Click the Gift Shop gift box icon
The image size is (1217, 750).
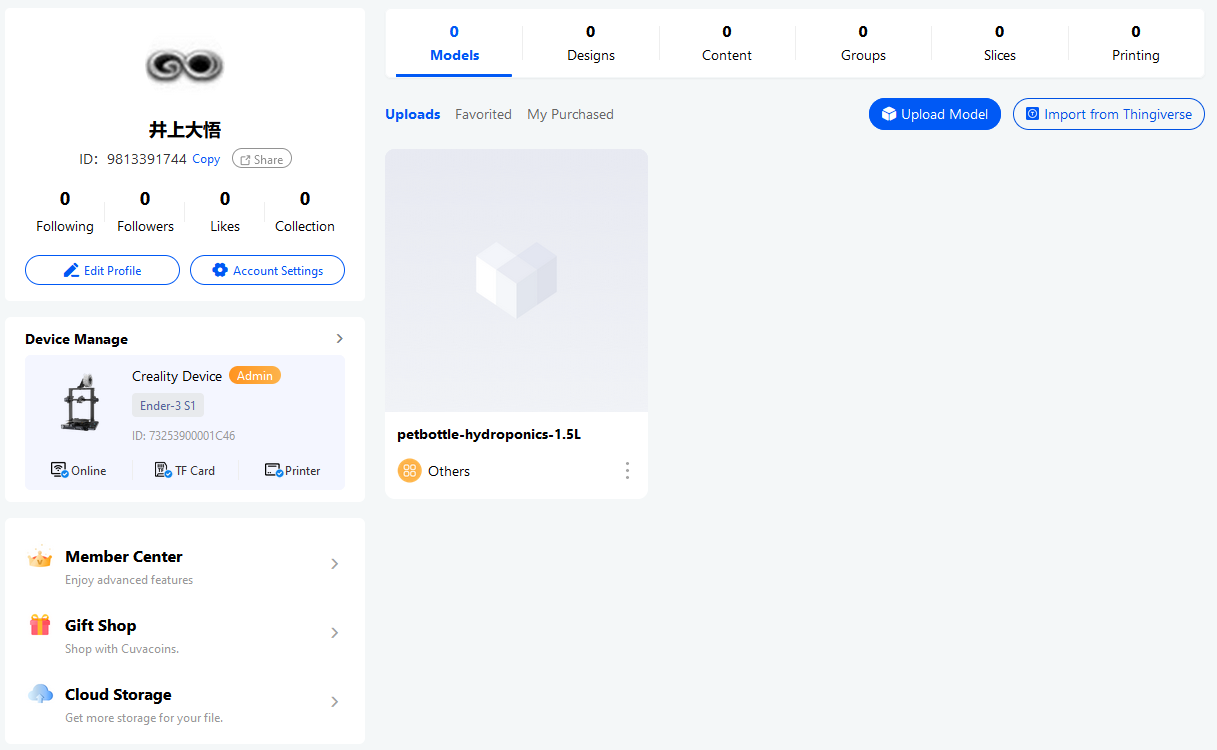tap(40, 626)
